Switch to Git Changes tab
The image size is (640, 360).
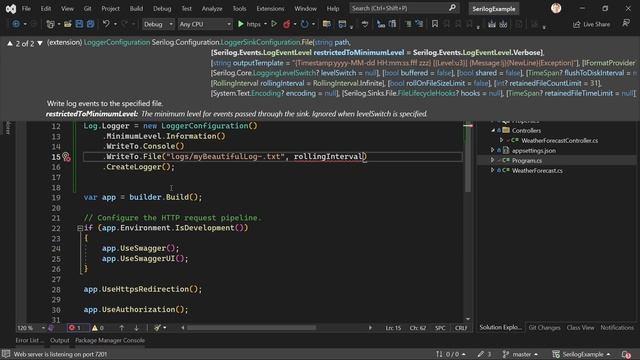tap(544, 327)
